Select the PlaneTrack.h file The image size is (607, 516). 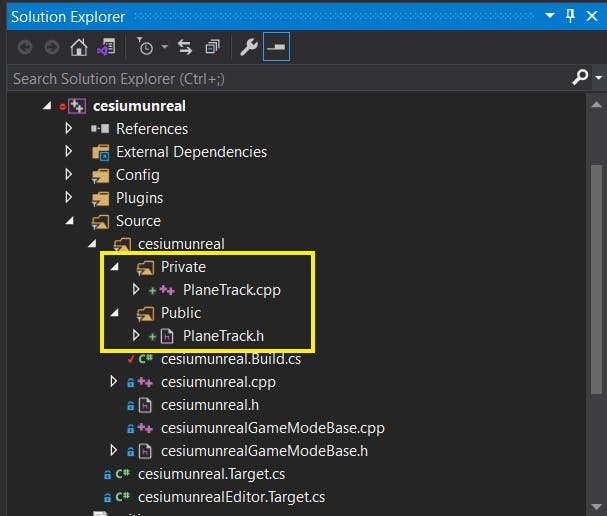[x=223, y=336]
